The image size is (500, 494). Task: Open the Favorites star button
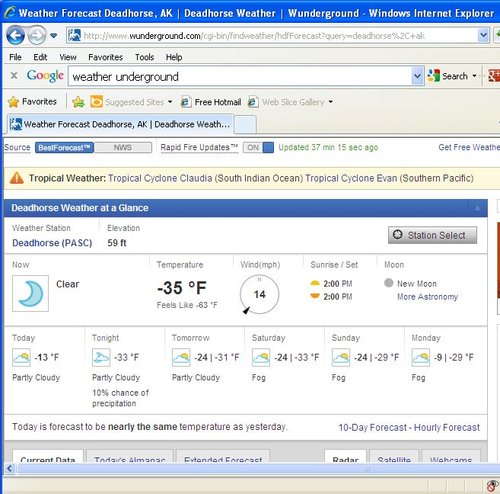[x=32, y=102]
